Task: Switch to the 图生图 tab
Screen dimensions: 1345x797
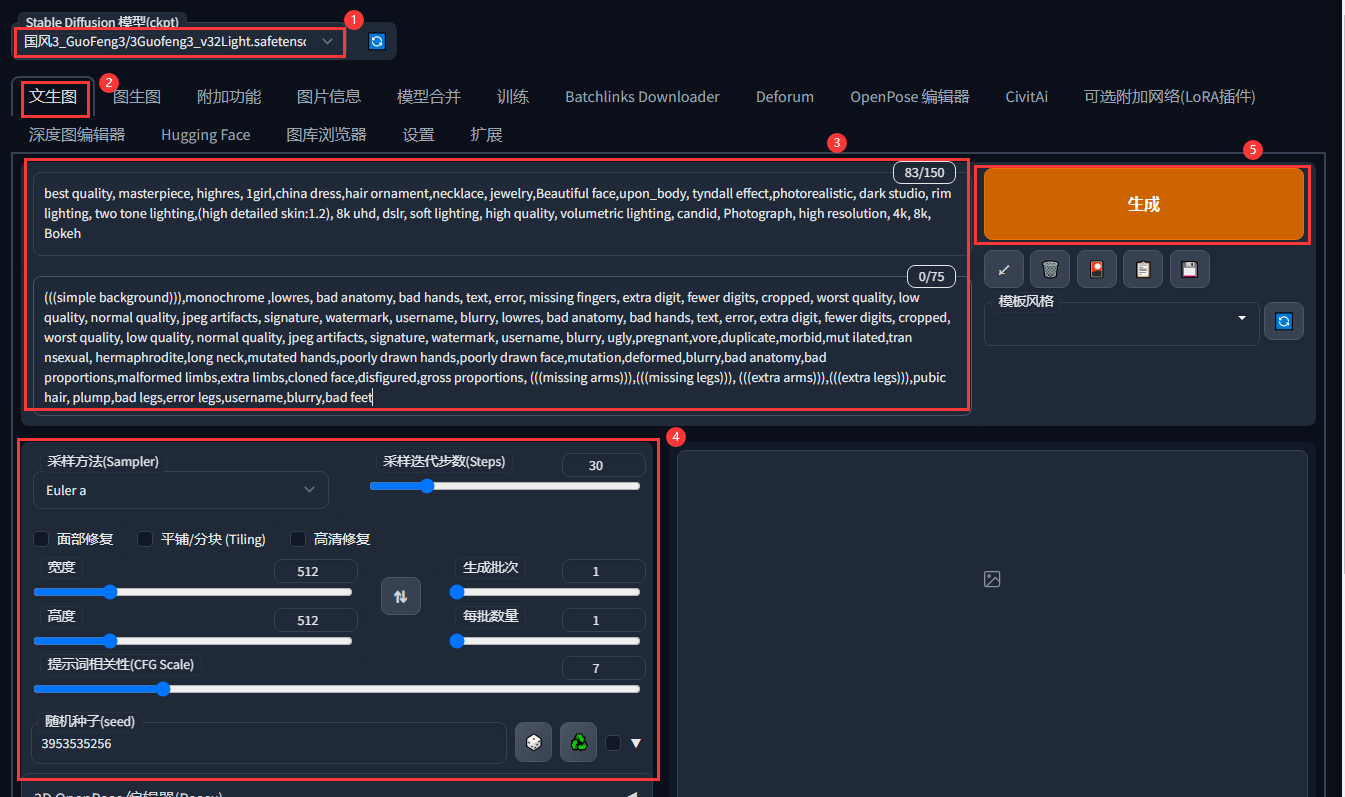Action: [x=137, y=97]
